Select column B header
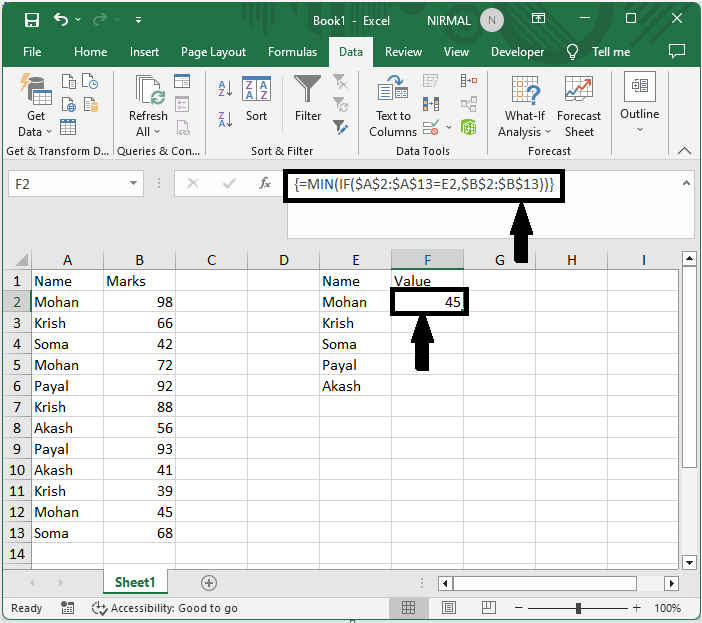This screenshot has height=623, width=702. 139,260
